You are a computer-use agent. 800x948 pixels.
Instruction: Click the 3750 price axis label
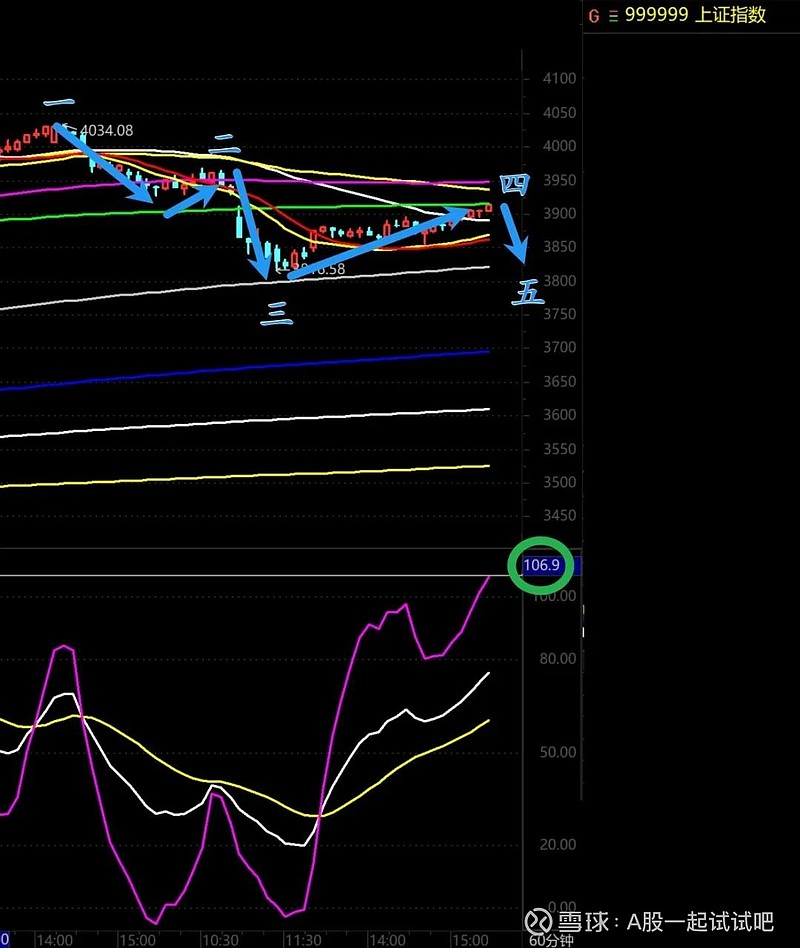tap(559, 314)
